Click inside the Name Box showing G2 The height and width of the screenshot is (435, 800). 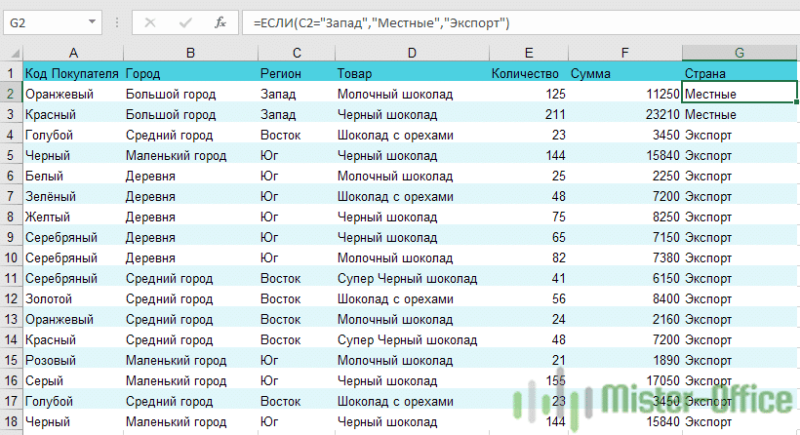(x=45, y=23)
